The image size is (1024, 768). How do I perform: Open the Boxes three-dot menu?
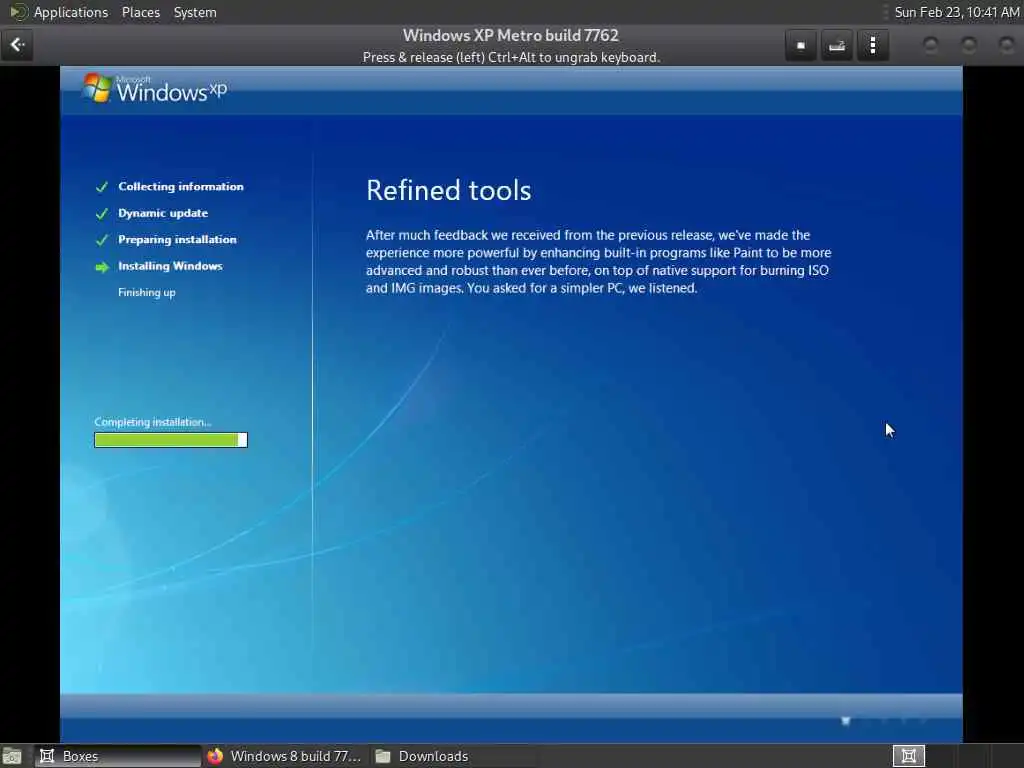[x=872, y=46]
